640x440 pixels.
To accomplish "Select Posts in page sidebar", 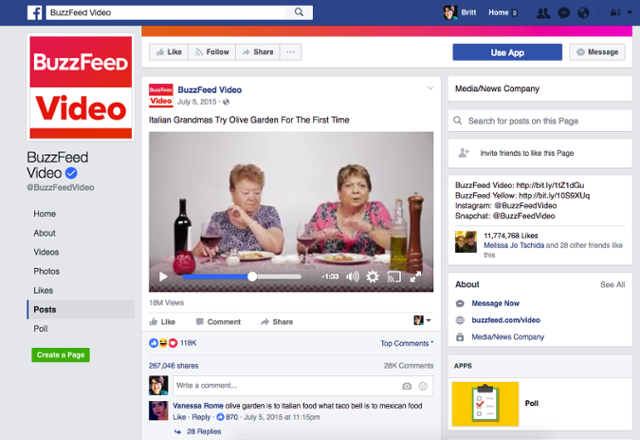I will [81, 309].
